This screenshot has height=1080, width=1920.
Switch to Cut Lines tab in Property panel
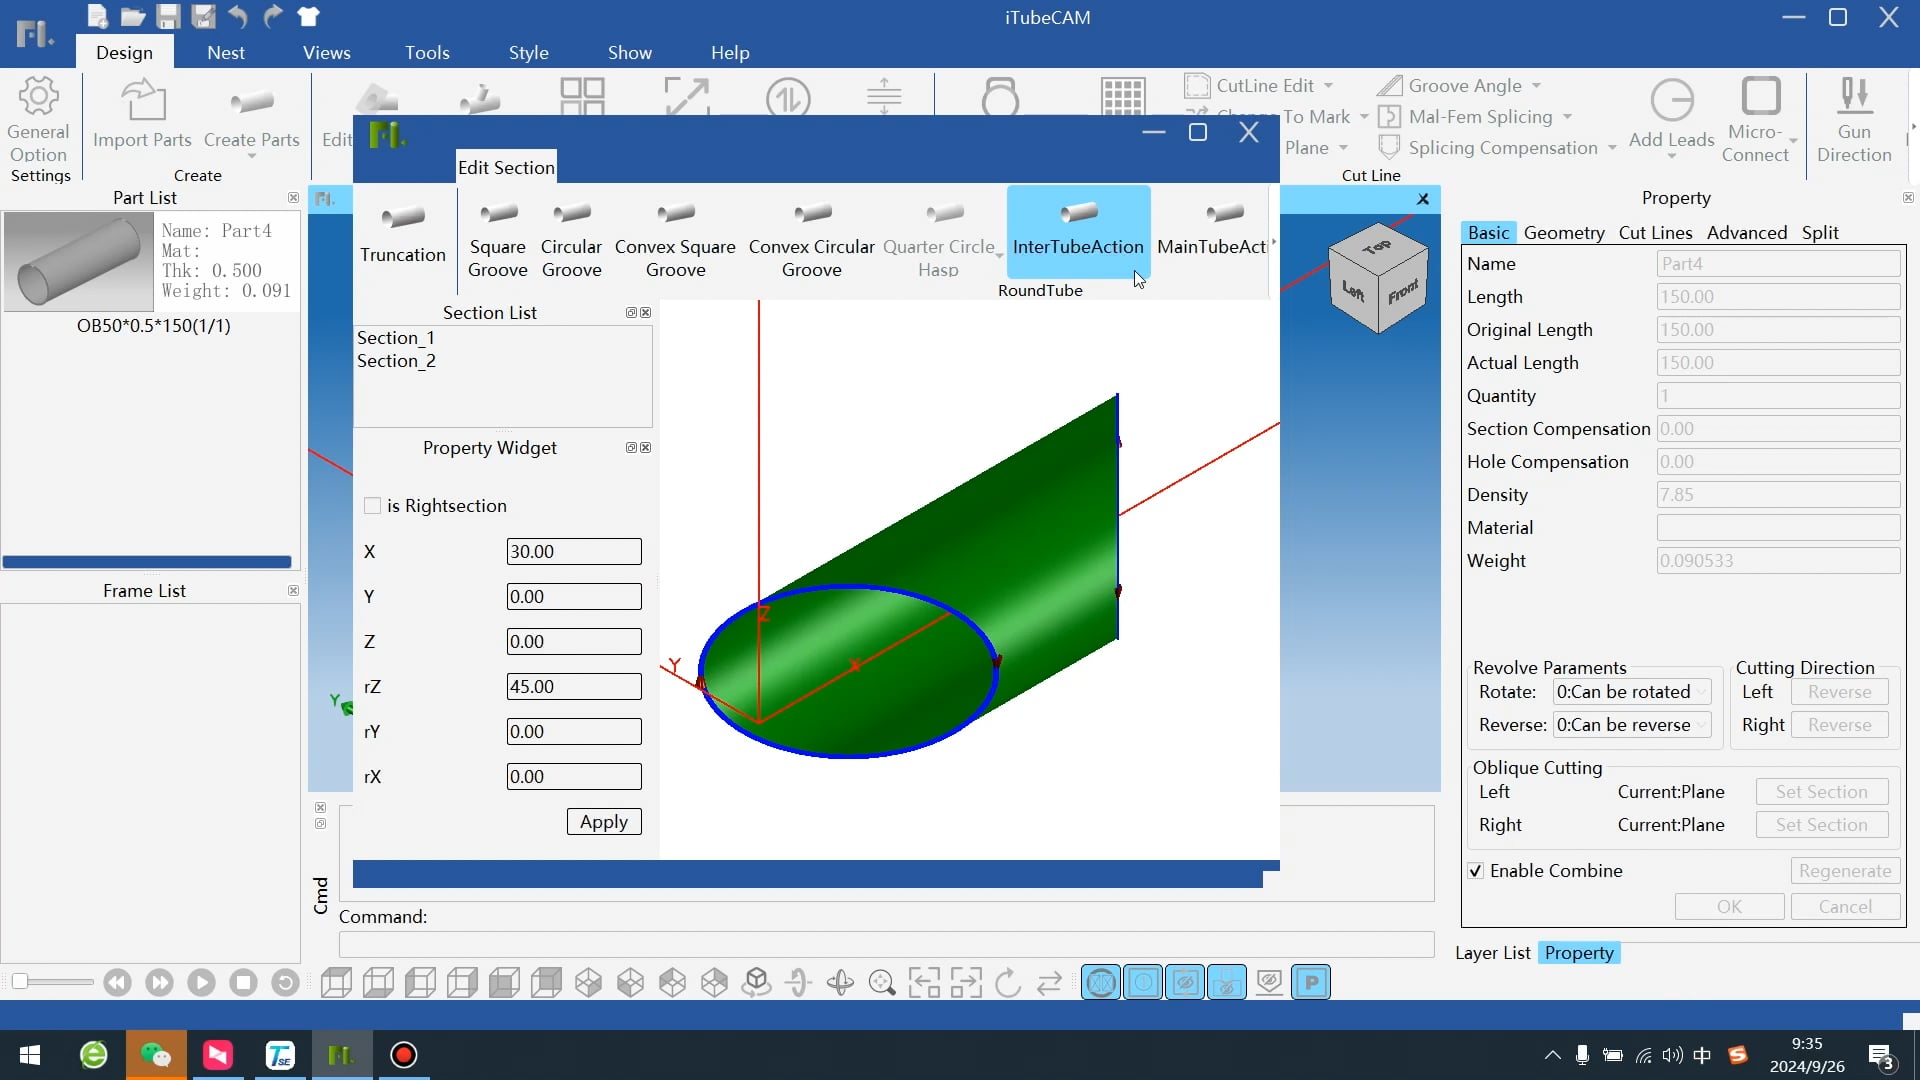[1656, 232]
